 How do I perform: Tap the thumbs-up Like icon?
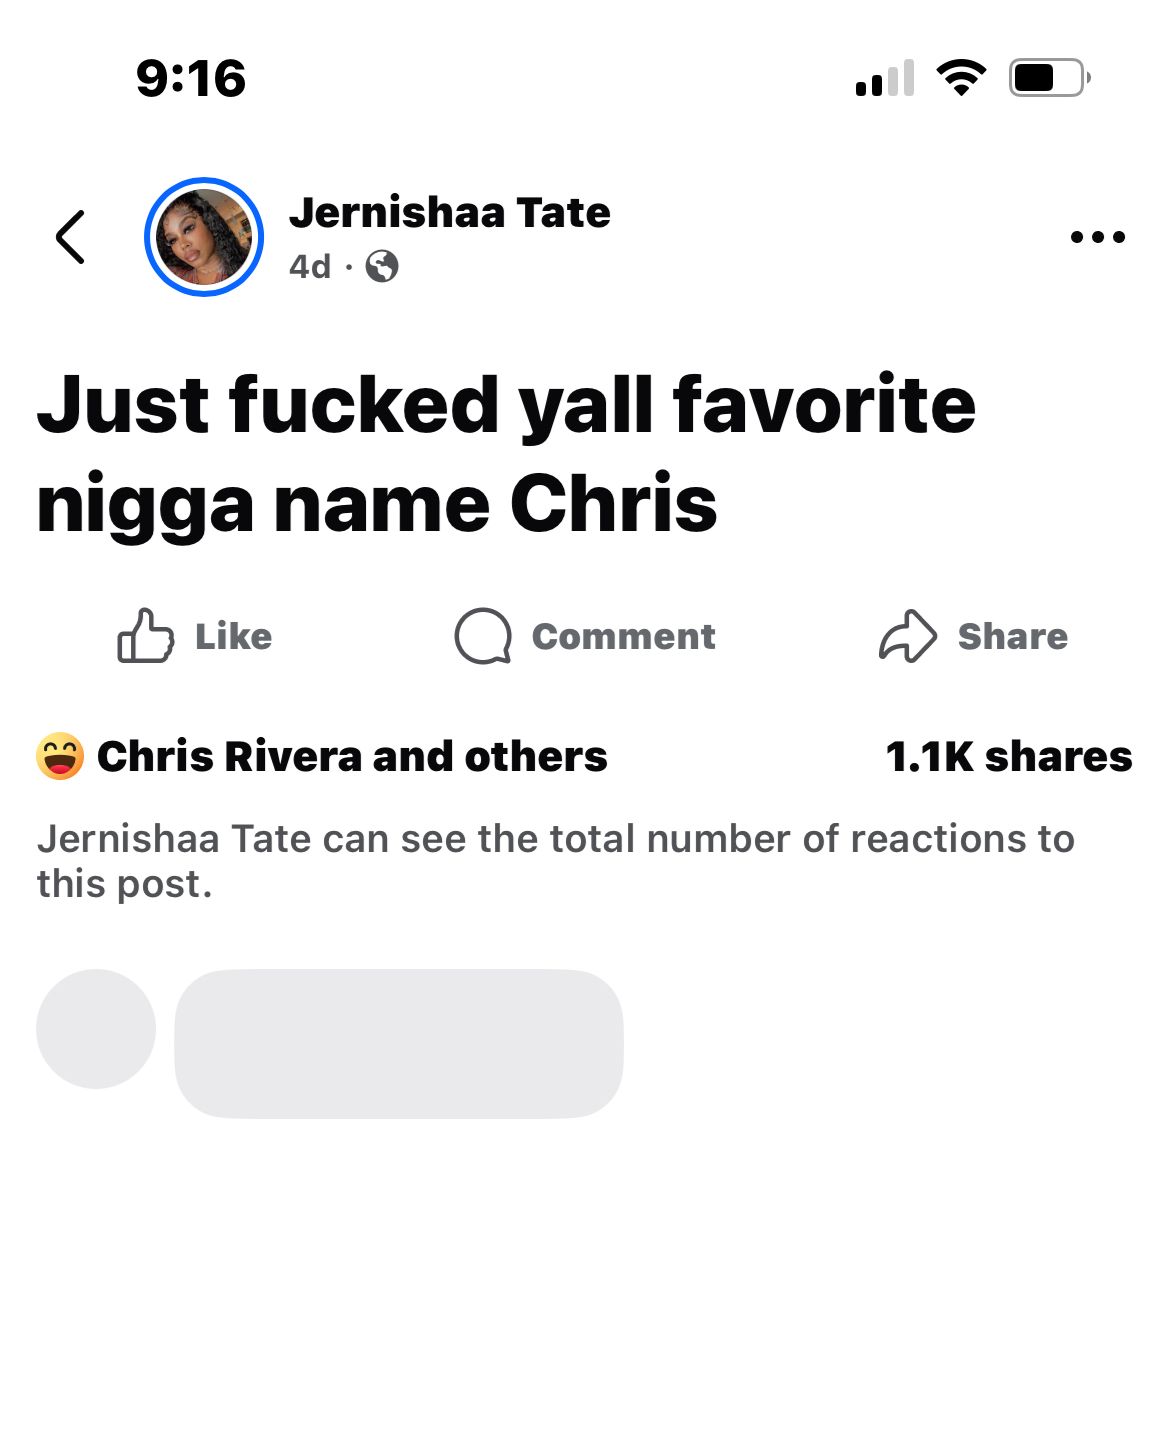point(146,635)
